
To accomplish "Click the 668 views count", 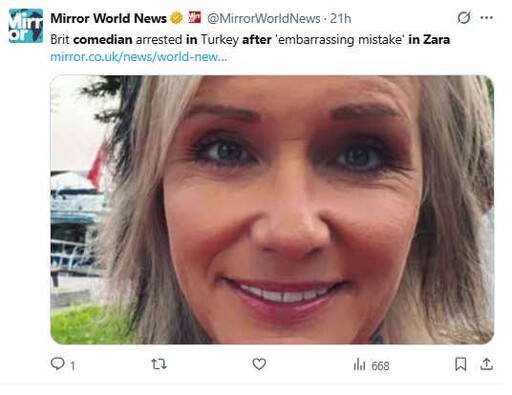I will point(380,366).
